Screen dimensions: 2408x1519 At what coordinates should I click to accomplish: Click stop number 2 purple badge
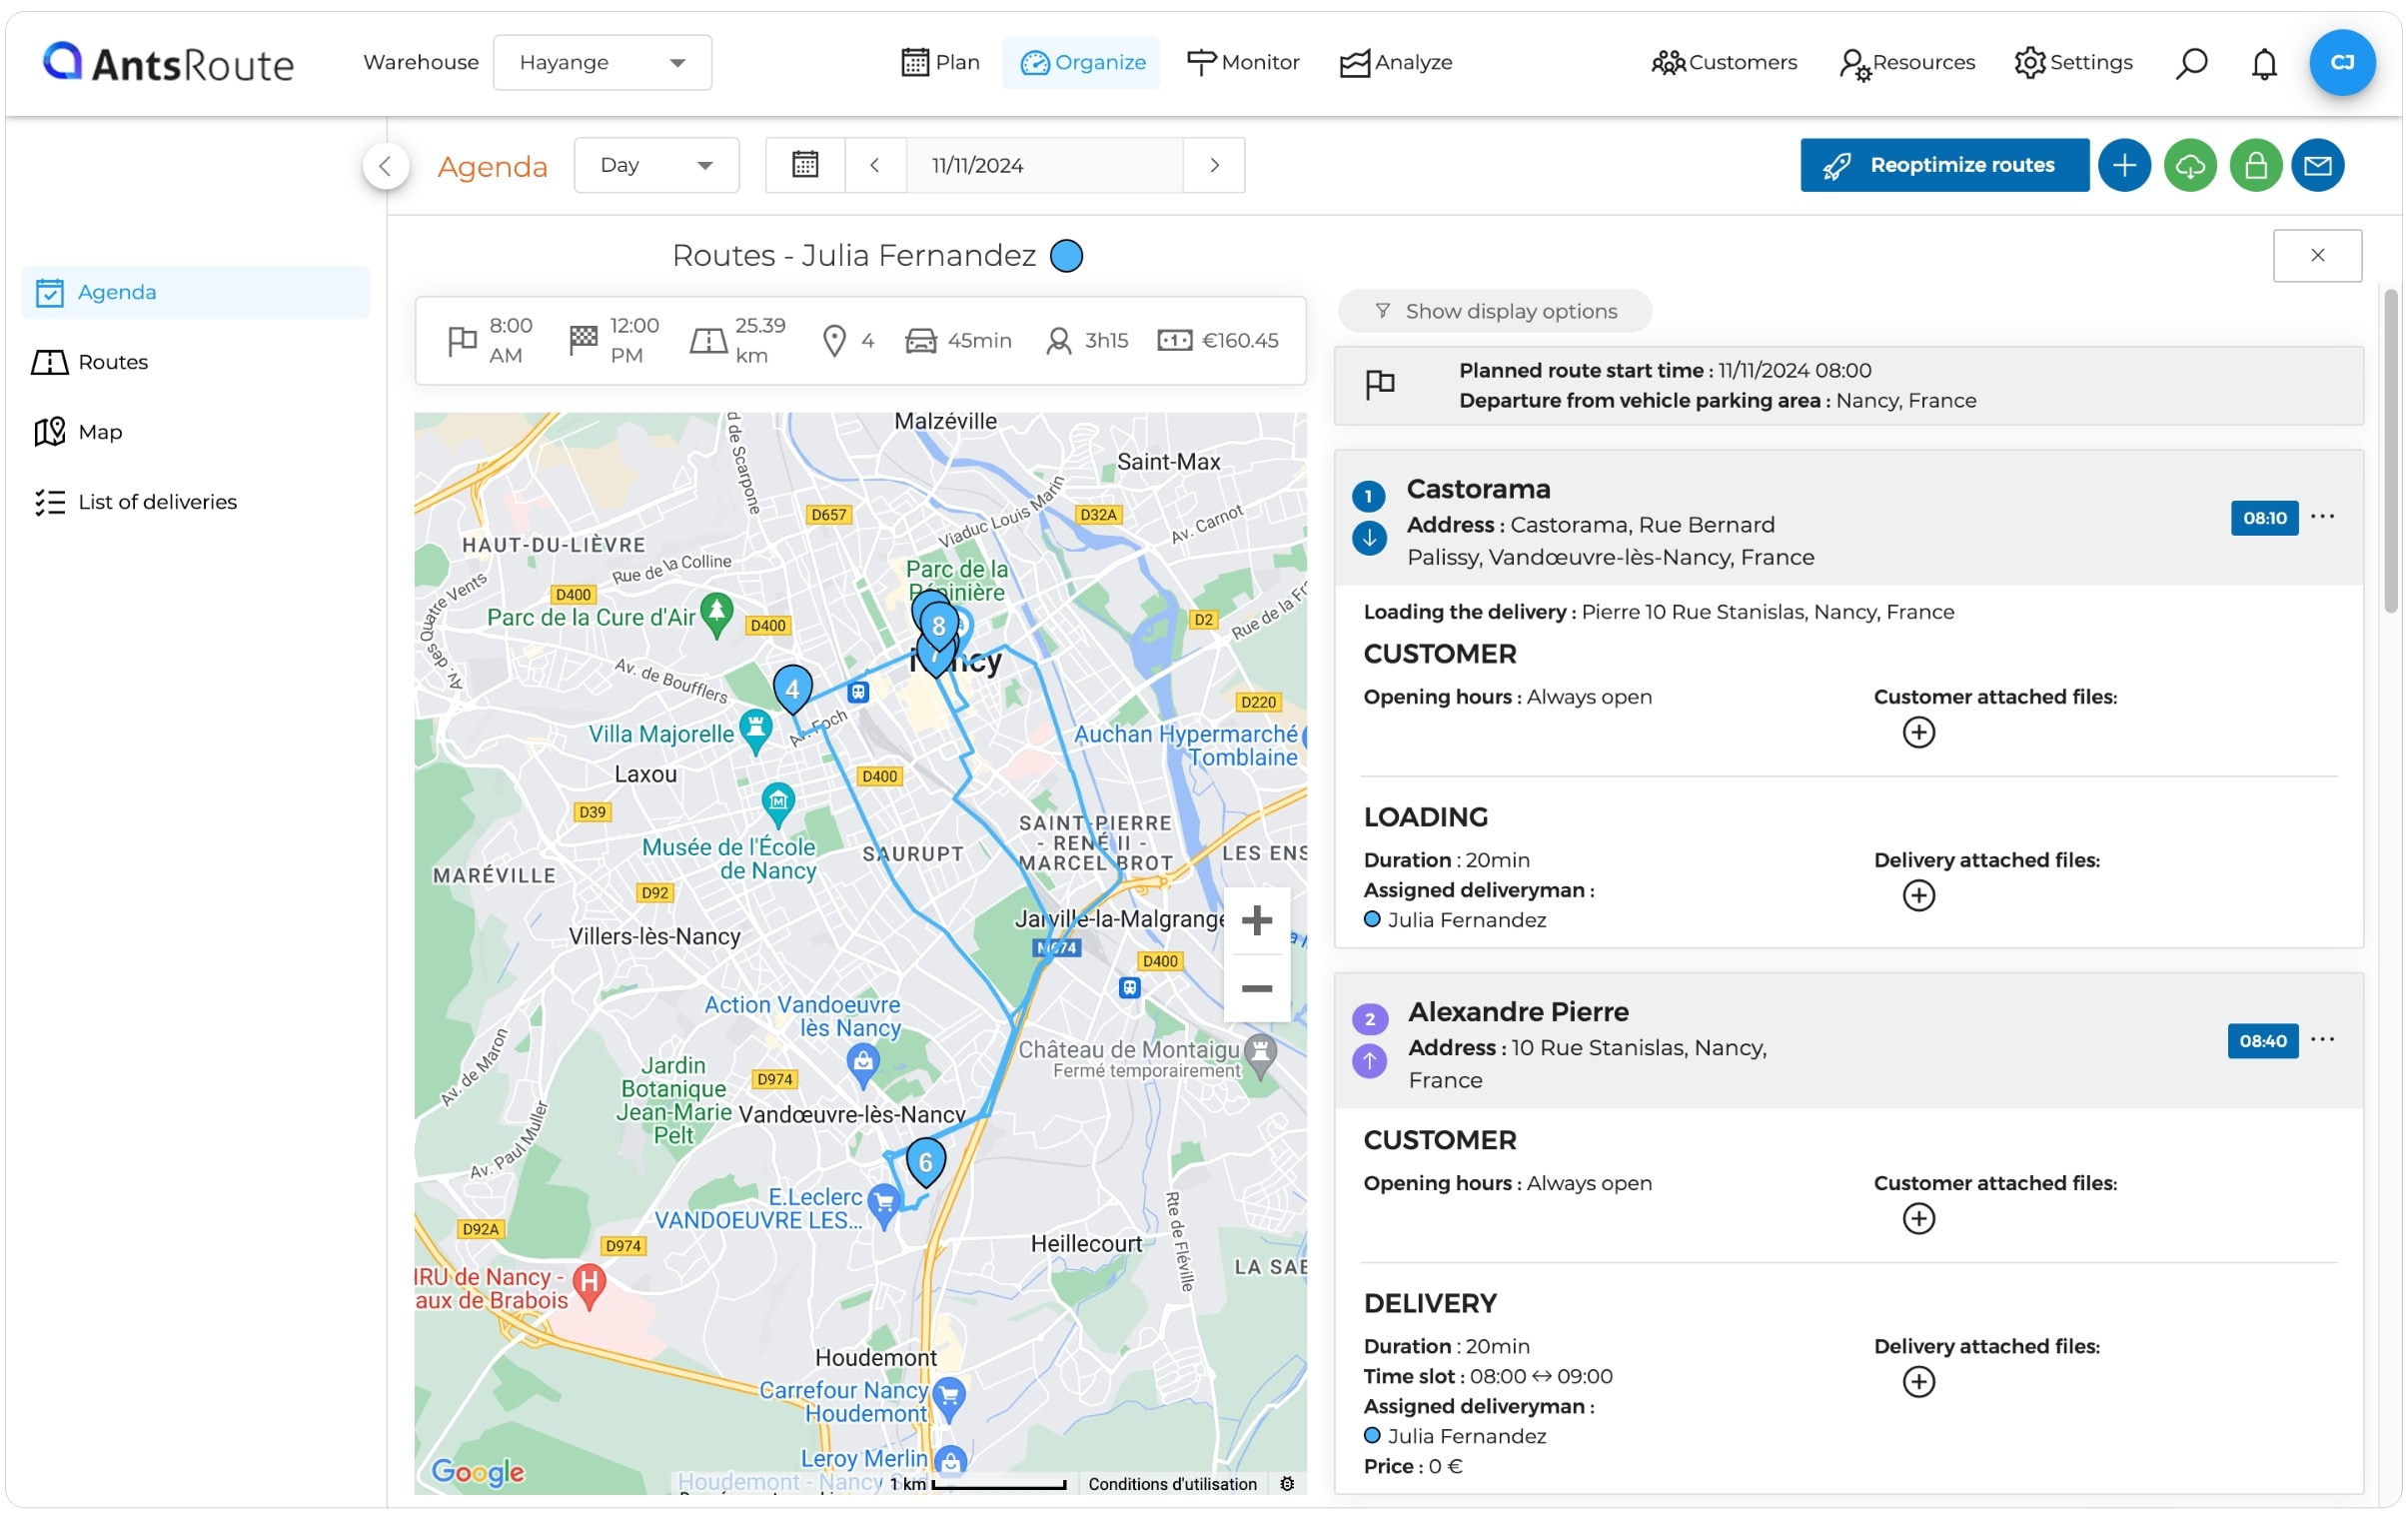pos(1369,1019)
